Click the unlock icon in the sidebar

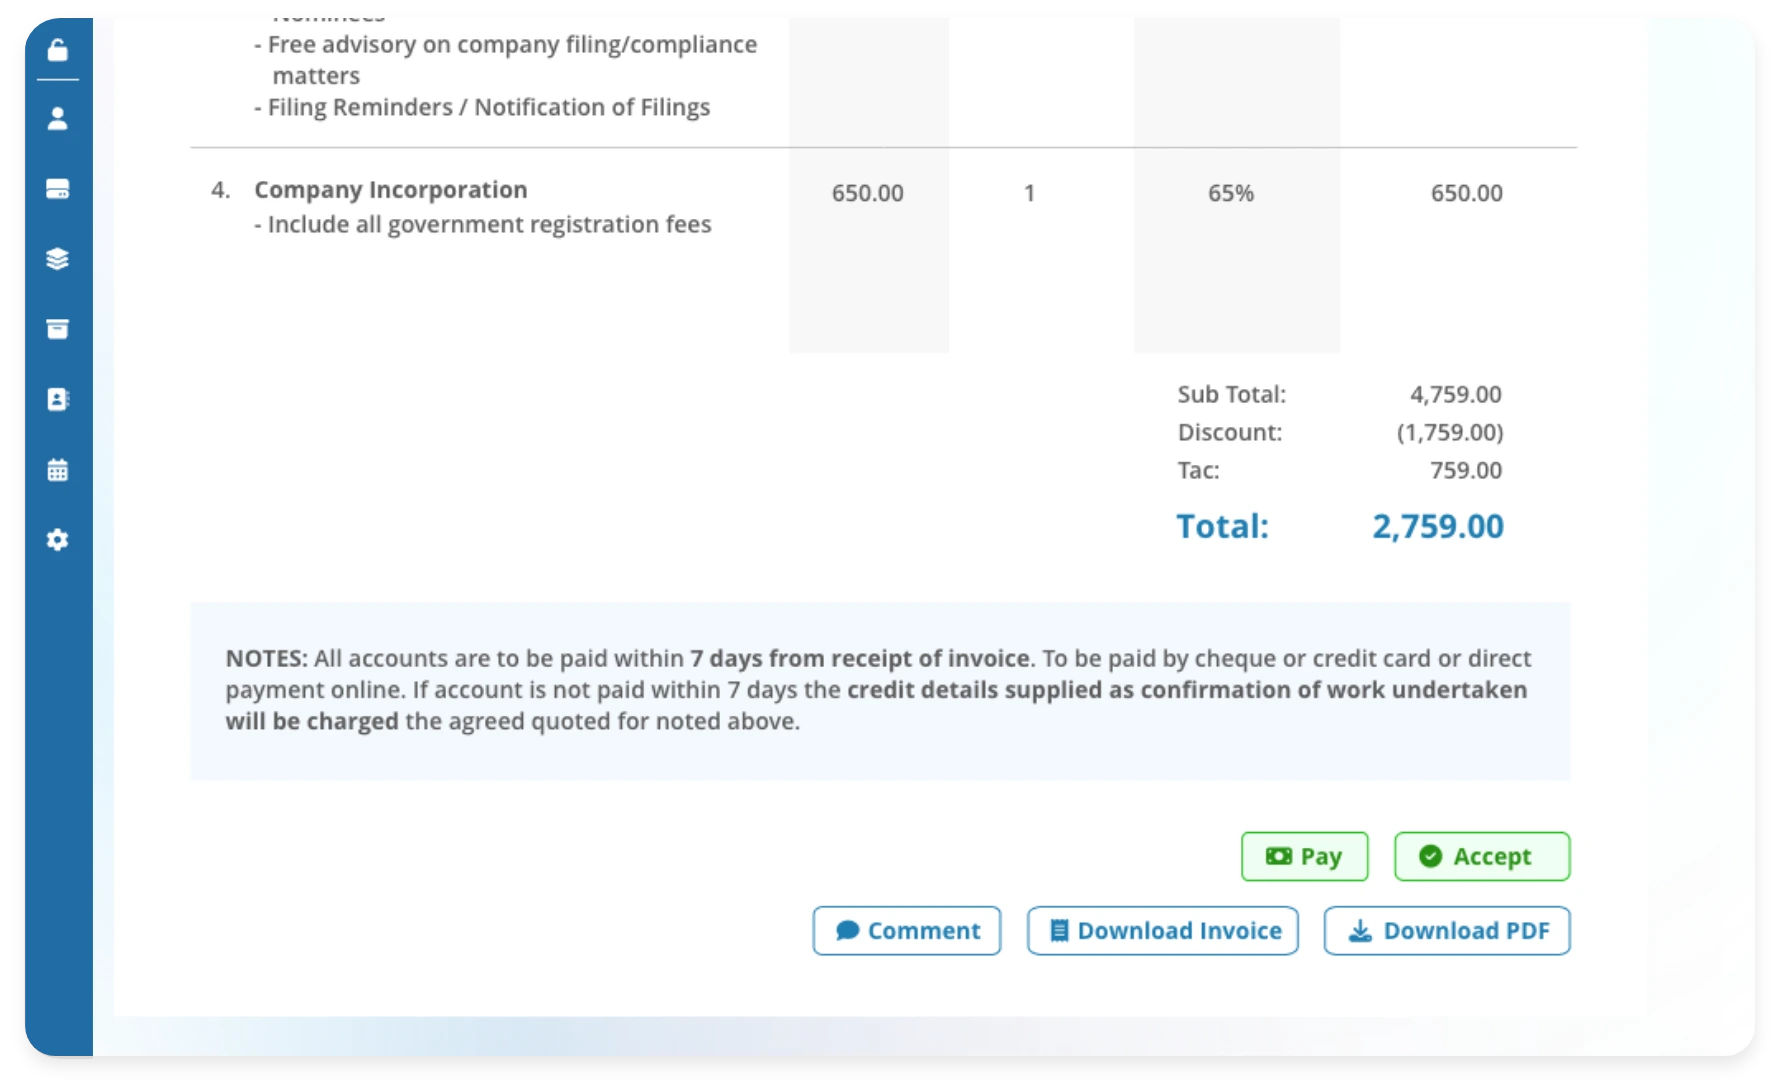(57, 48)
